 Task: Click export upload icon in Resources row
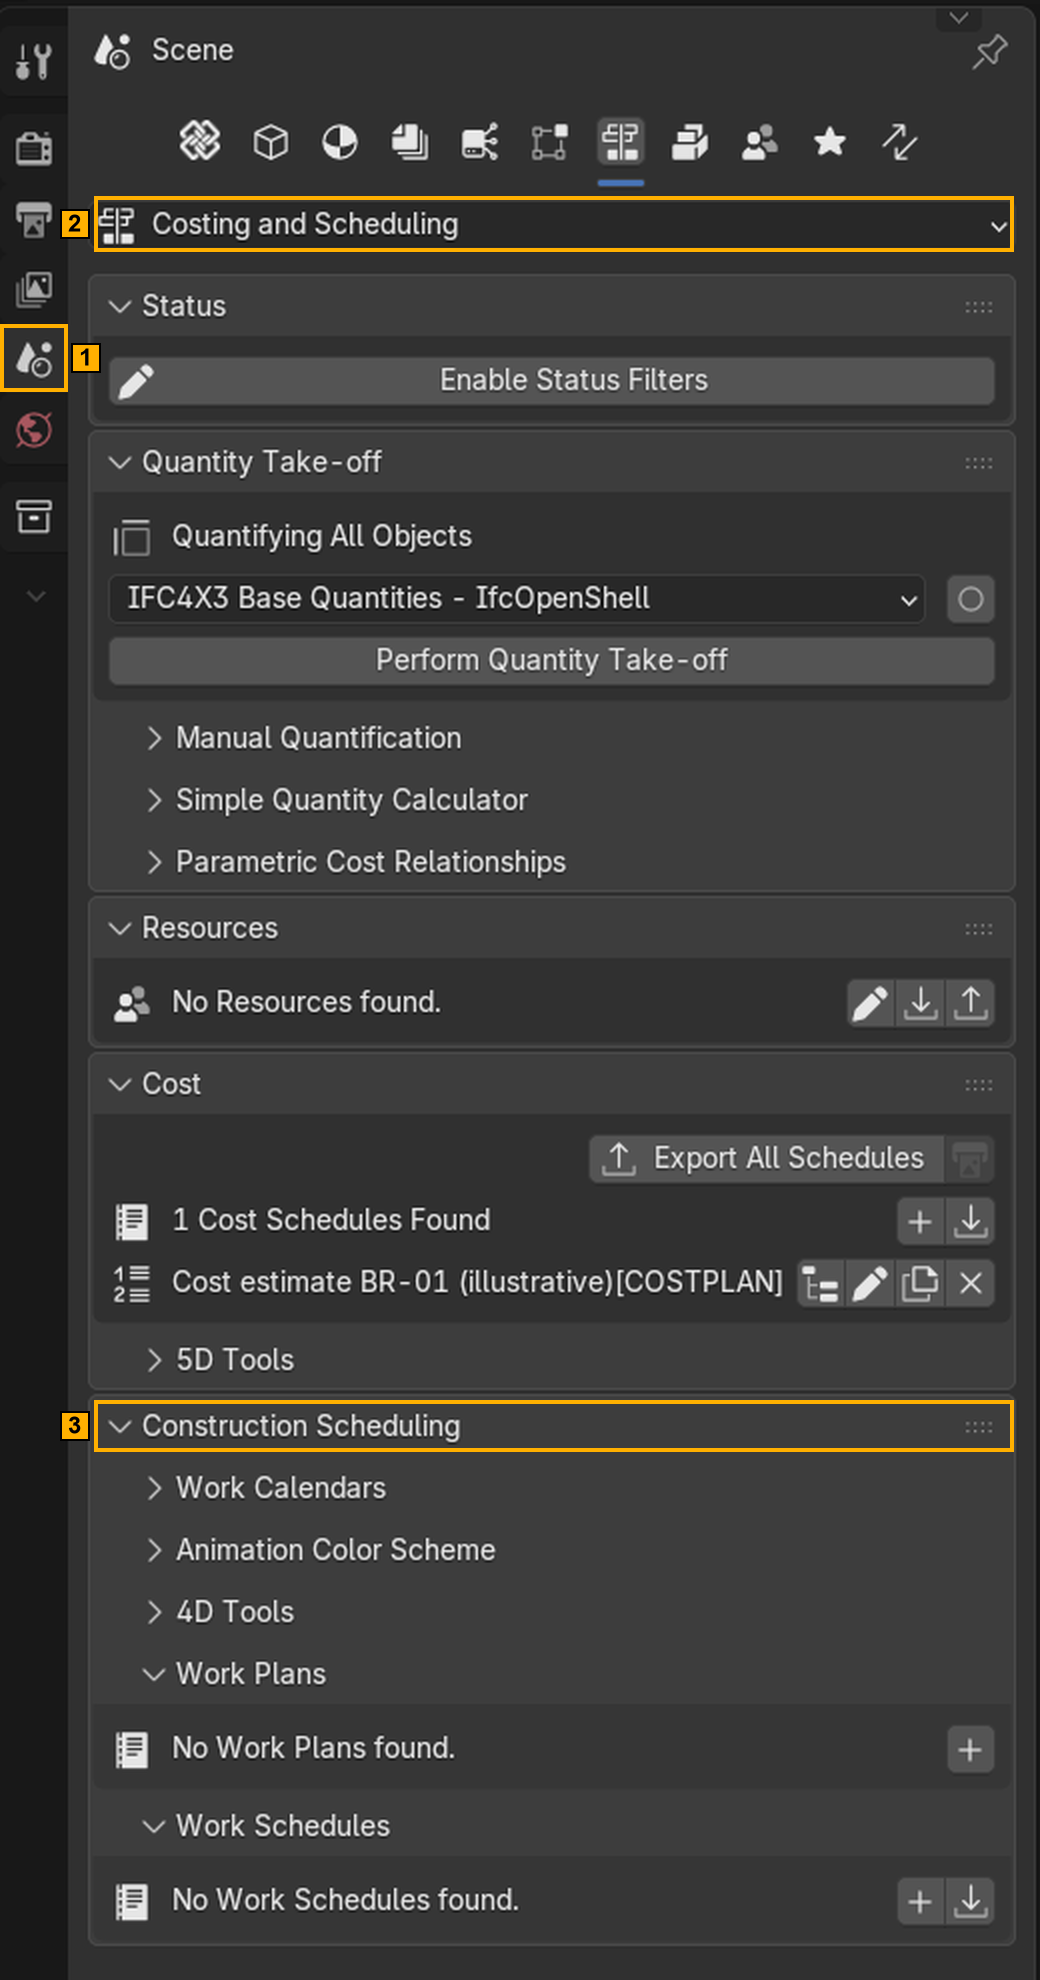(x=970, y=1002)
